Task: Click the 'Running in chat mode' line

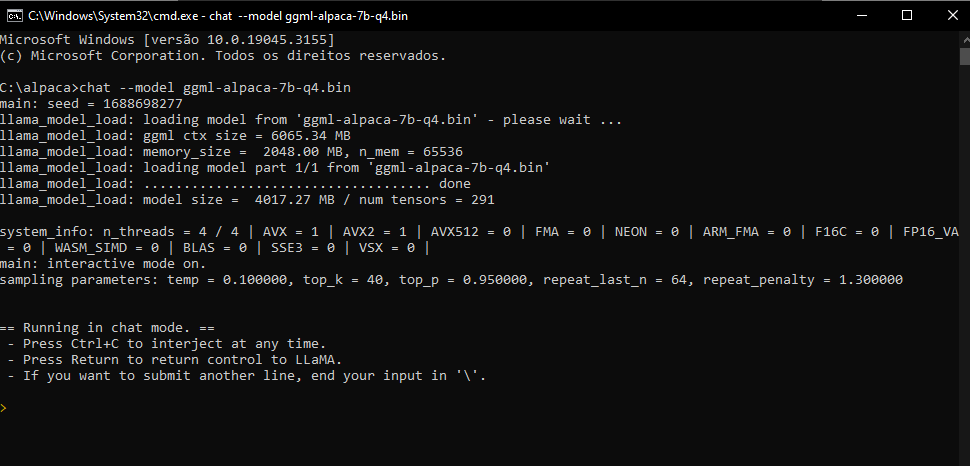Action: (x=107, y=327)
